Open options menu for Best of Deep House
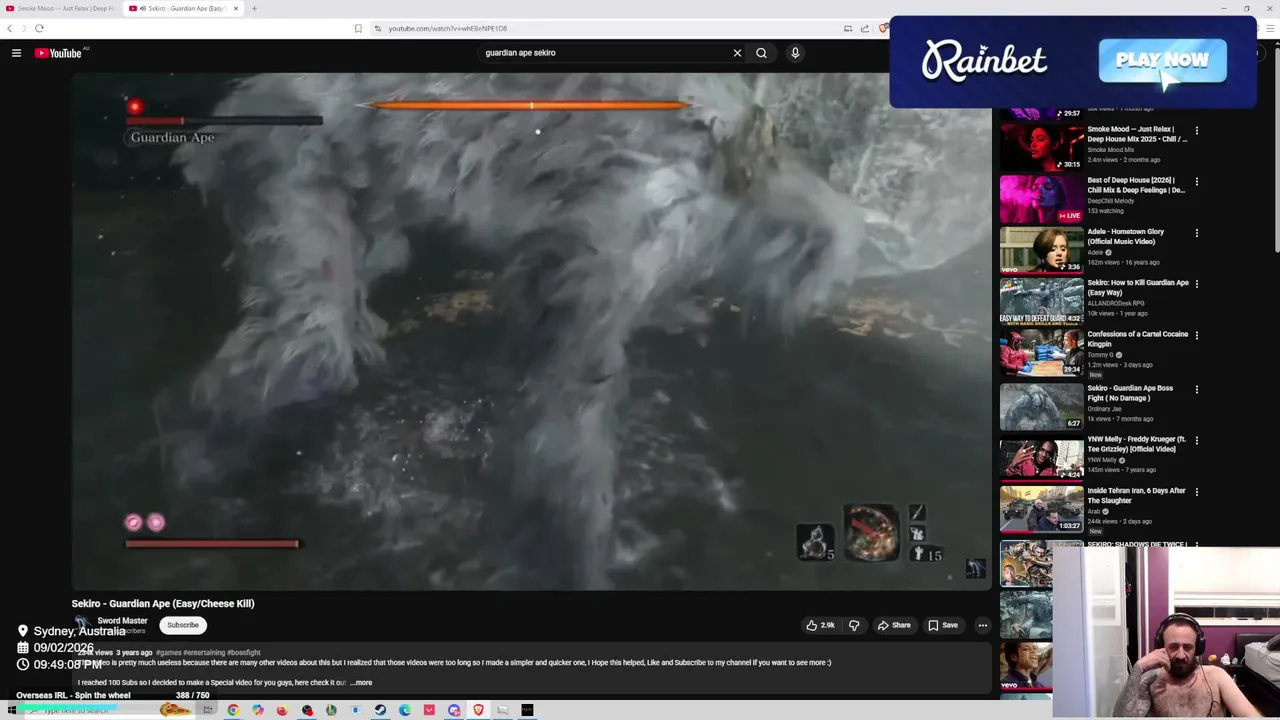 coord(1196,182)
